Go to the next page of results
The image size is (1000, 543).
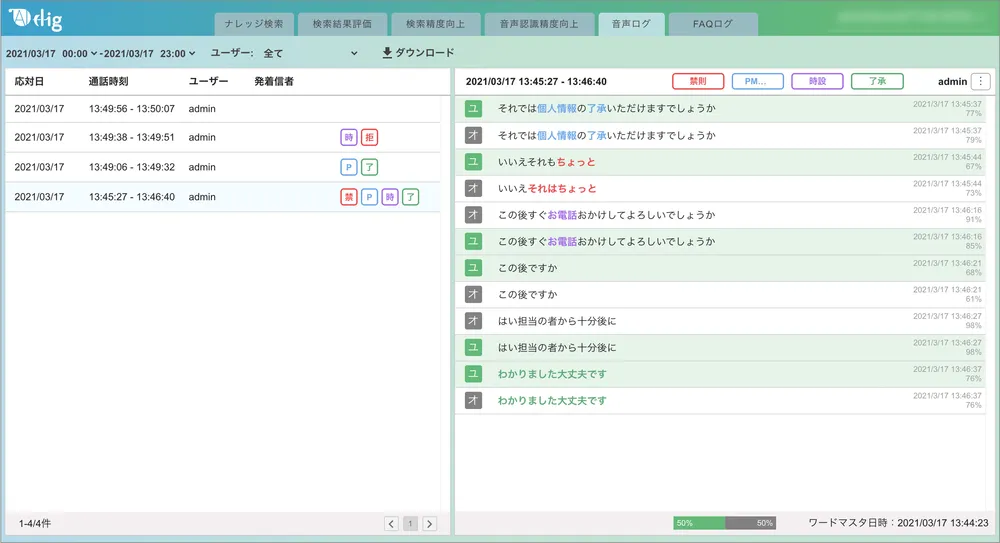(x=429, y=524)
